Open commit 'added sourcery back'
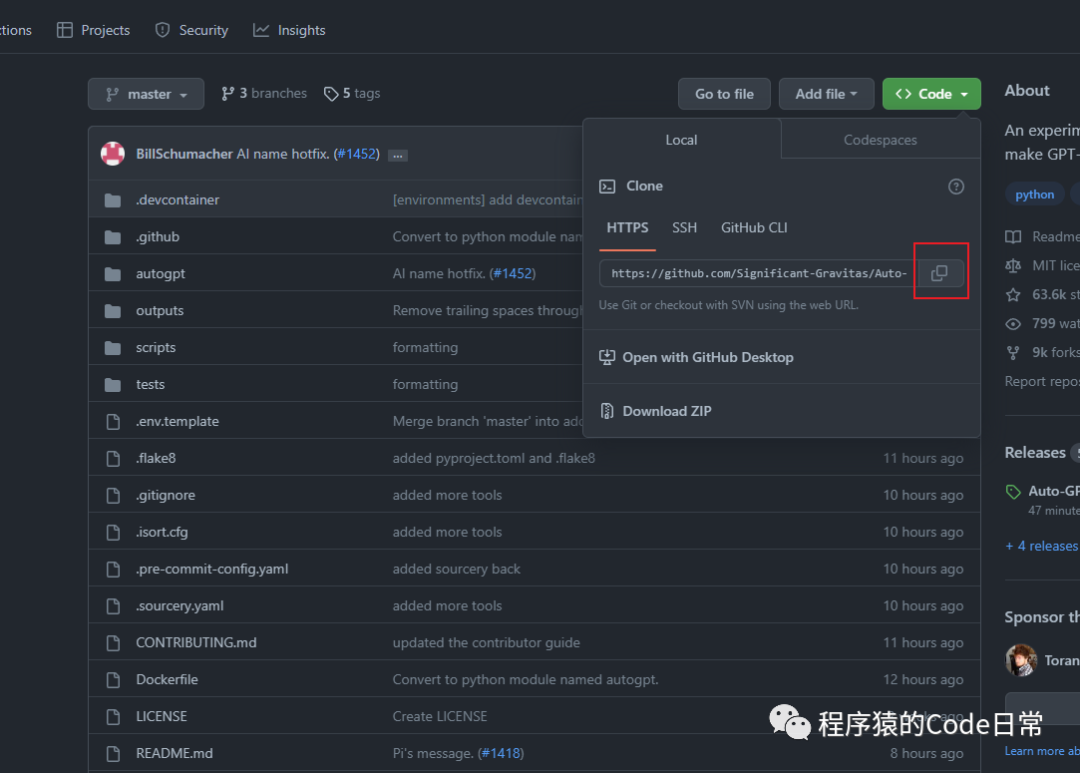Image resolution: width=1080 pixels, height=773 pixels. click(x=457, y=569)
